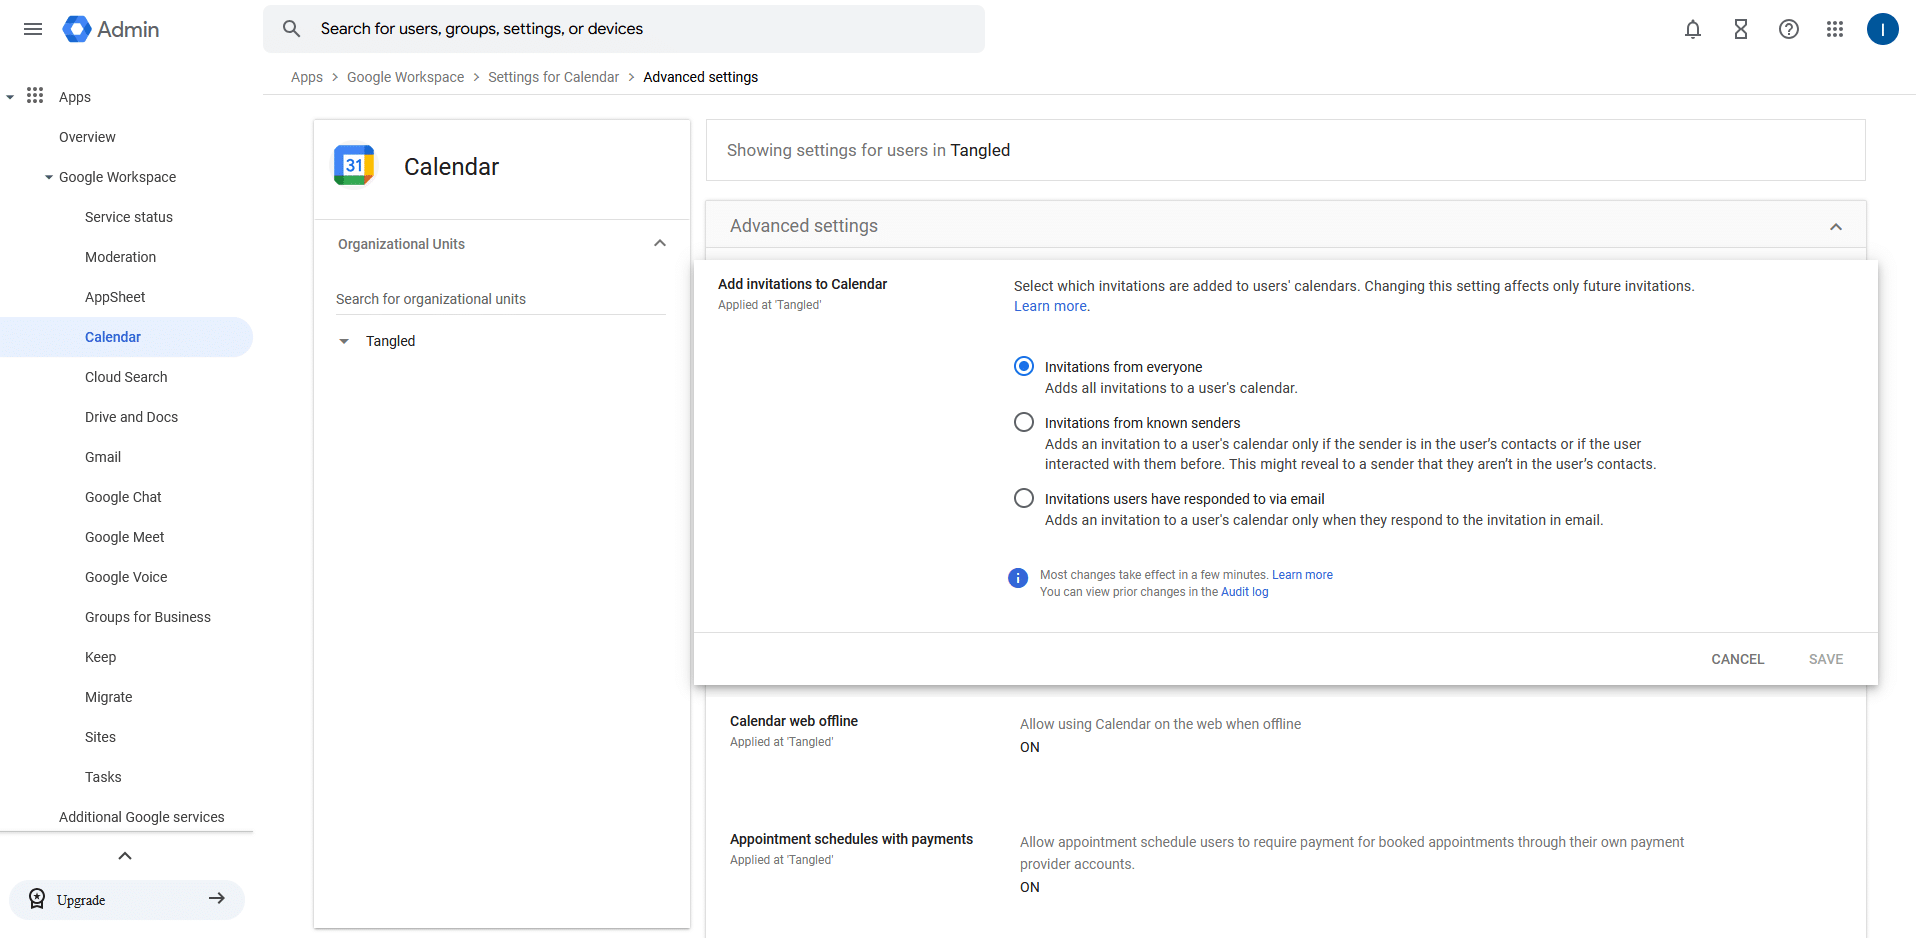This screenshot has height=938, width=1916.
Task: Select Invitations users have responded to via email
Action: [1024, 498]
